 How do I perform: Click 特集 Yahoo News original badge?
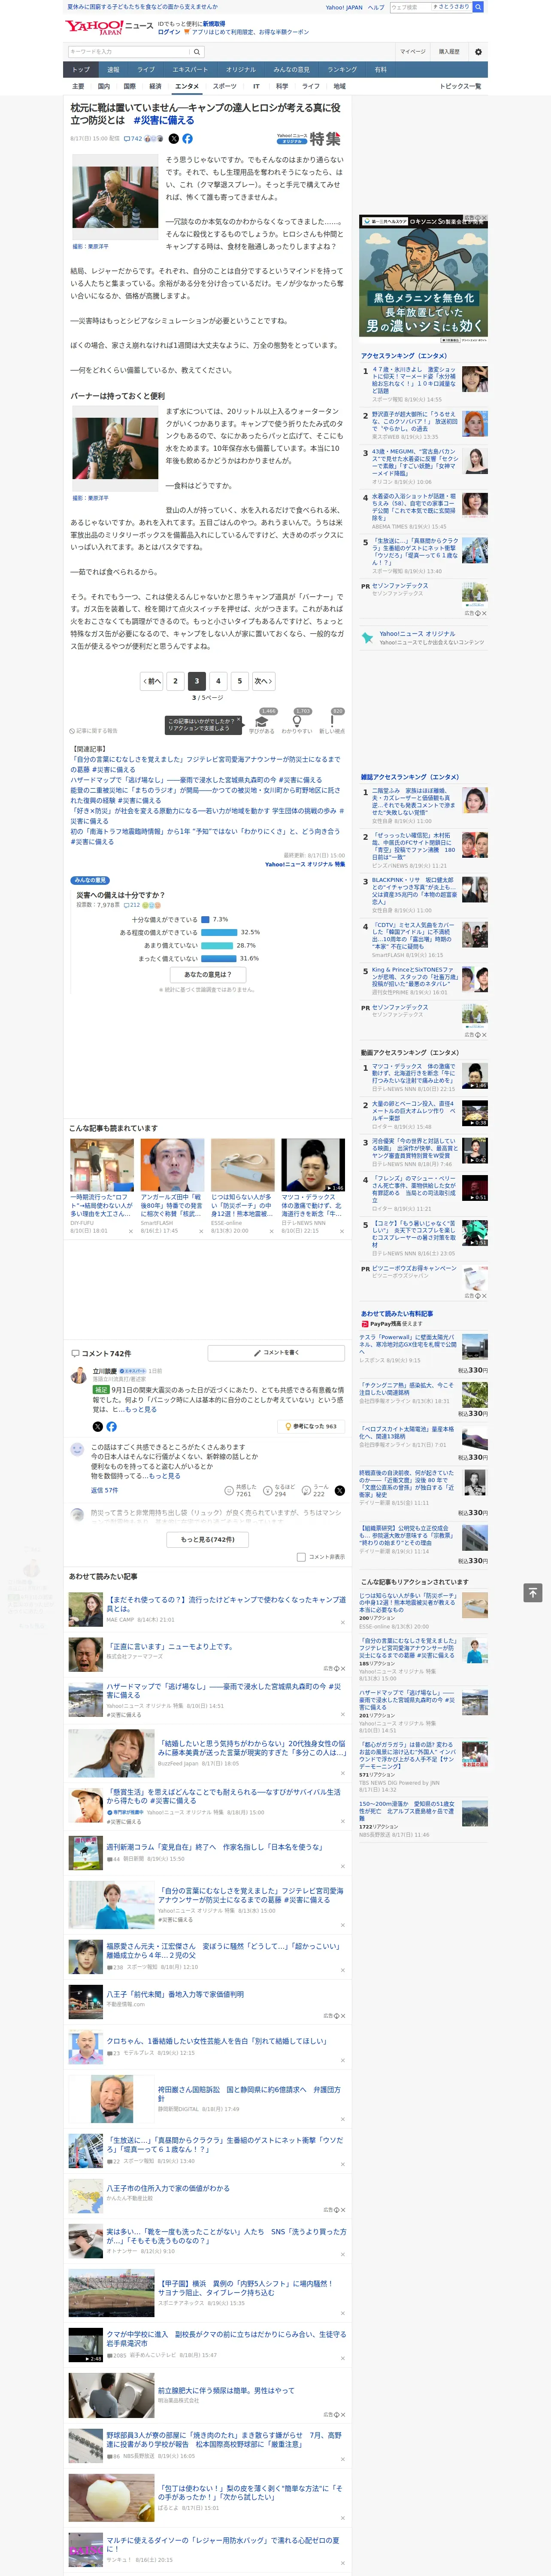point(309,139)
